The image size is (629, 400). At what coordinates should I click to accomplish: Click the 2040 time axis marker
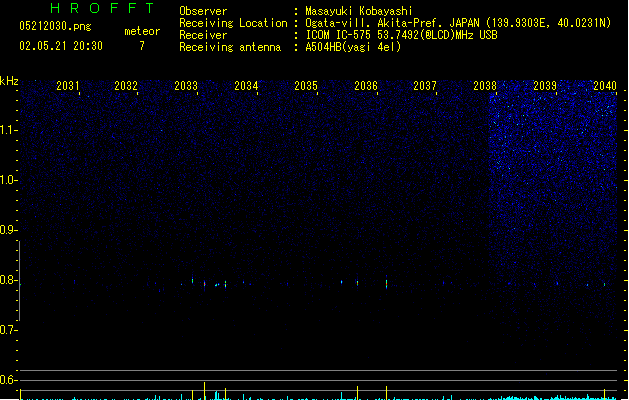605,86
